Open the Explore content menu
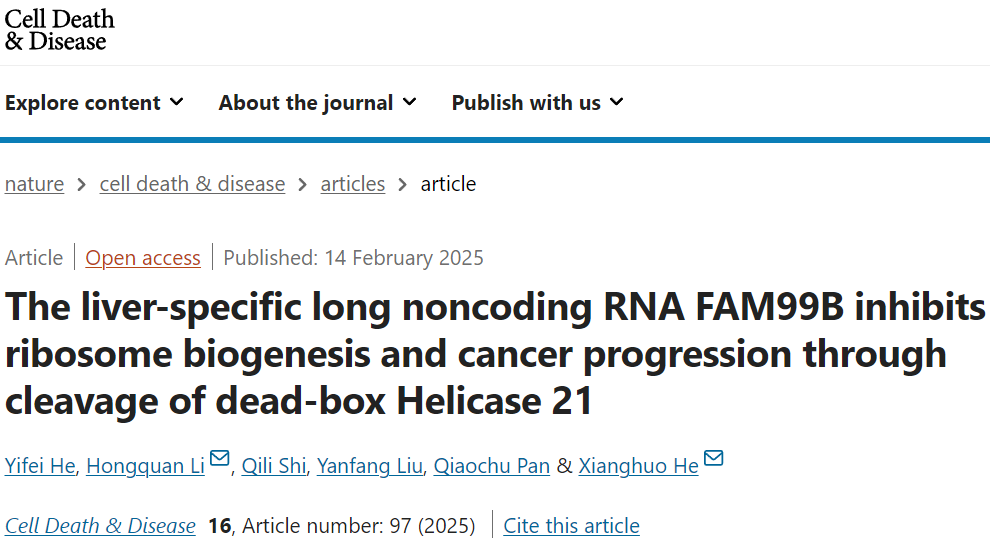Viewport: 990px width, 545px height. [x=95, y=102]
